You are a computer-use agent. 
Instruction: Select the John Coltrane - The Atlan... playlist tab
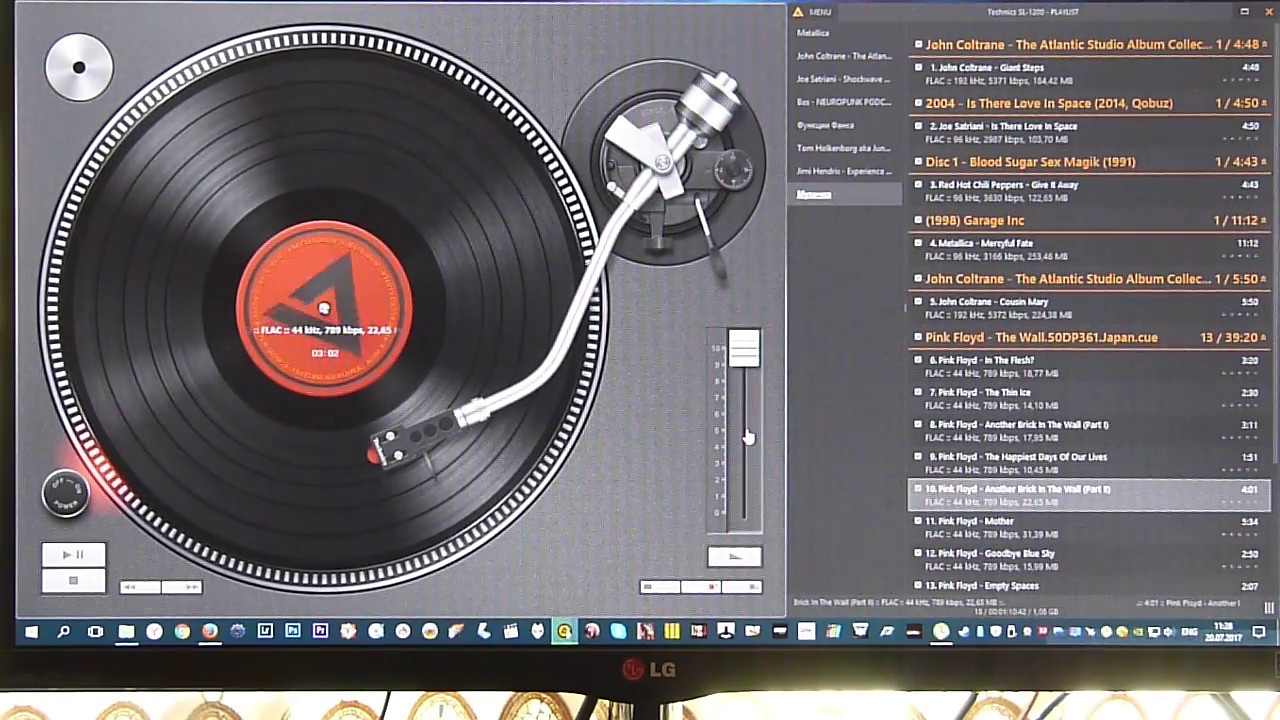pos(844,56)
